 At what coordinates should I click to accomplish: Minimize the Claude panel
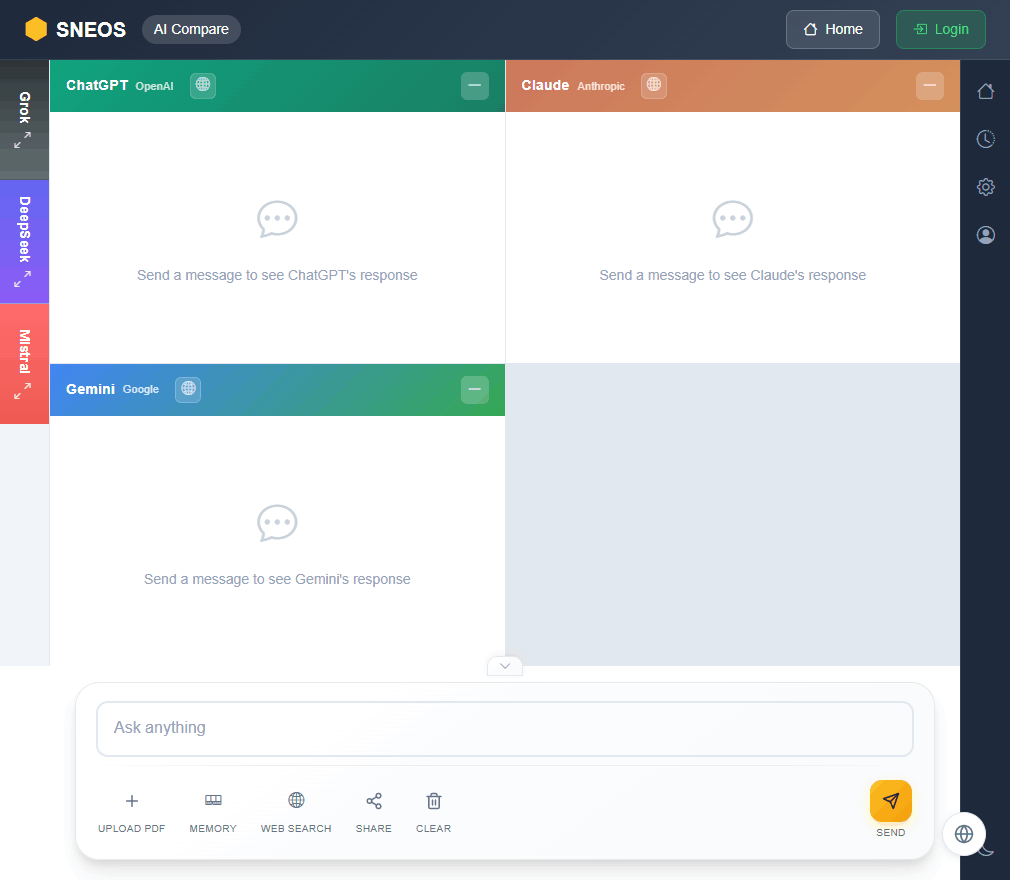[x=929, y=86]
